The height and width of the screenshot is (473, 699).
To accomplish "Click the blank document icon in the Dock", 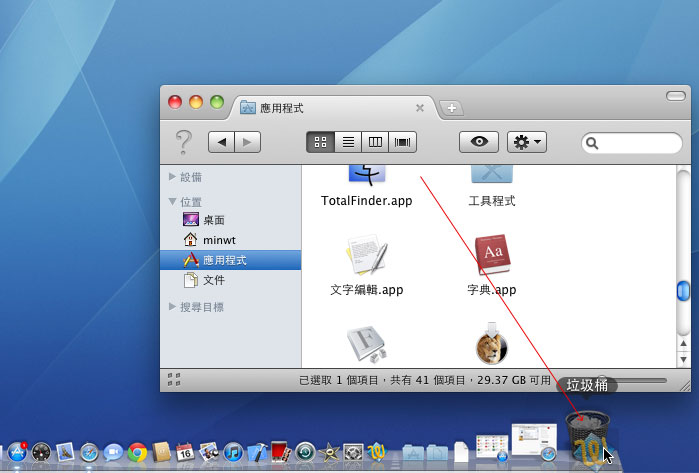I will (x=461, y=452).
